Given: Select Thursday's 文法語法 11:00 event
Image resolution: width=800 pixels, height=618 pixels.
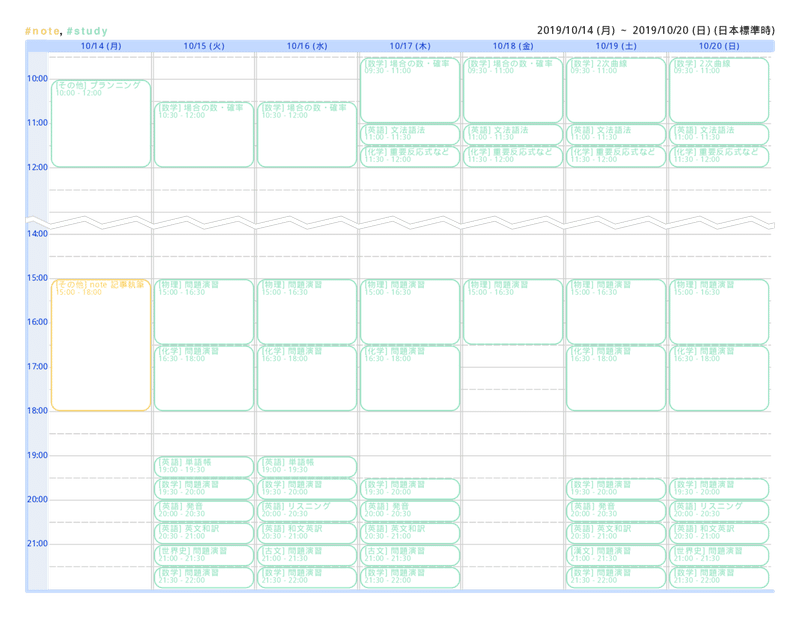Looking at the screenshot, I should 410,134.
